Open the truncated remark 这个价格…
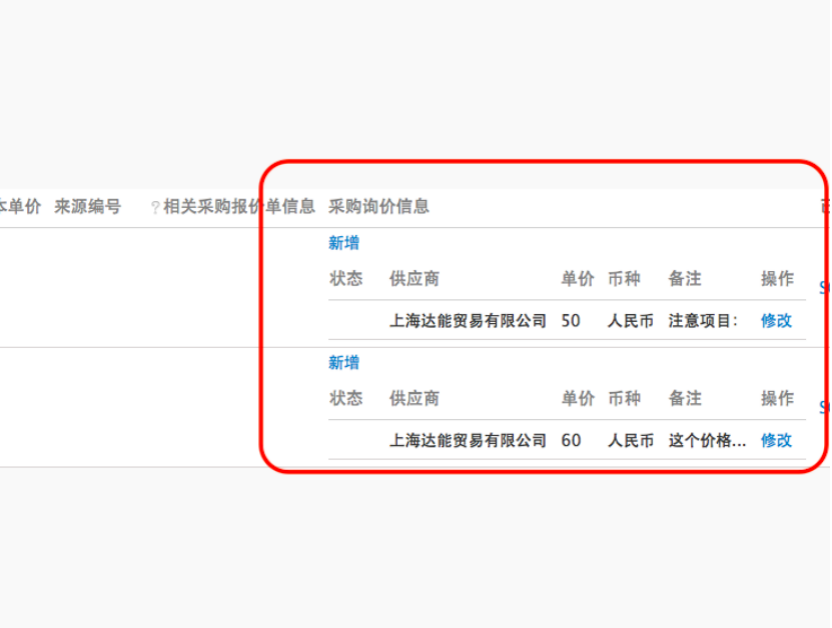This screenshot has width=832, height=628. tap(707, 440)
